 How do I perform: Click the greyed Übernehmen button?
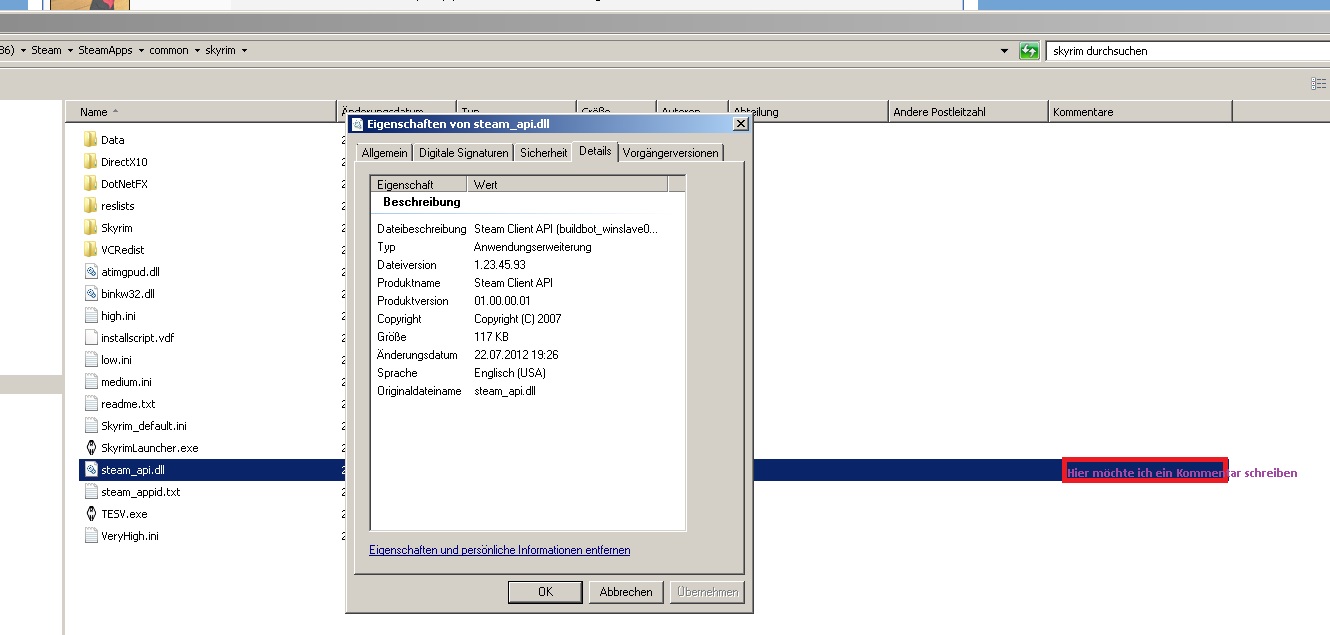707,592
